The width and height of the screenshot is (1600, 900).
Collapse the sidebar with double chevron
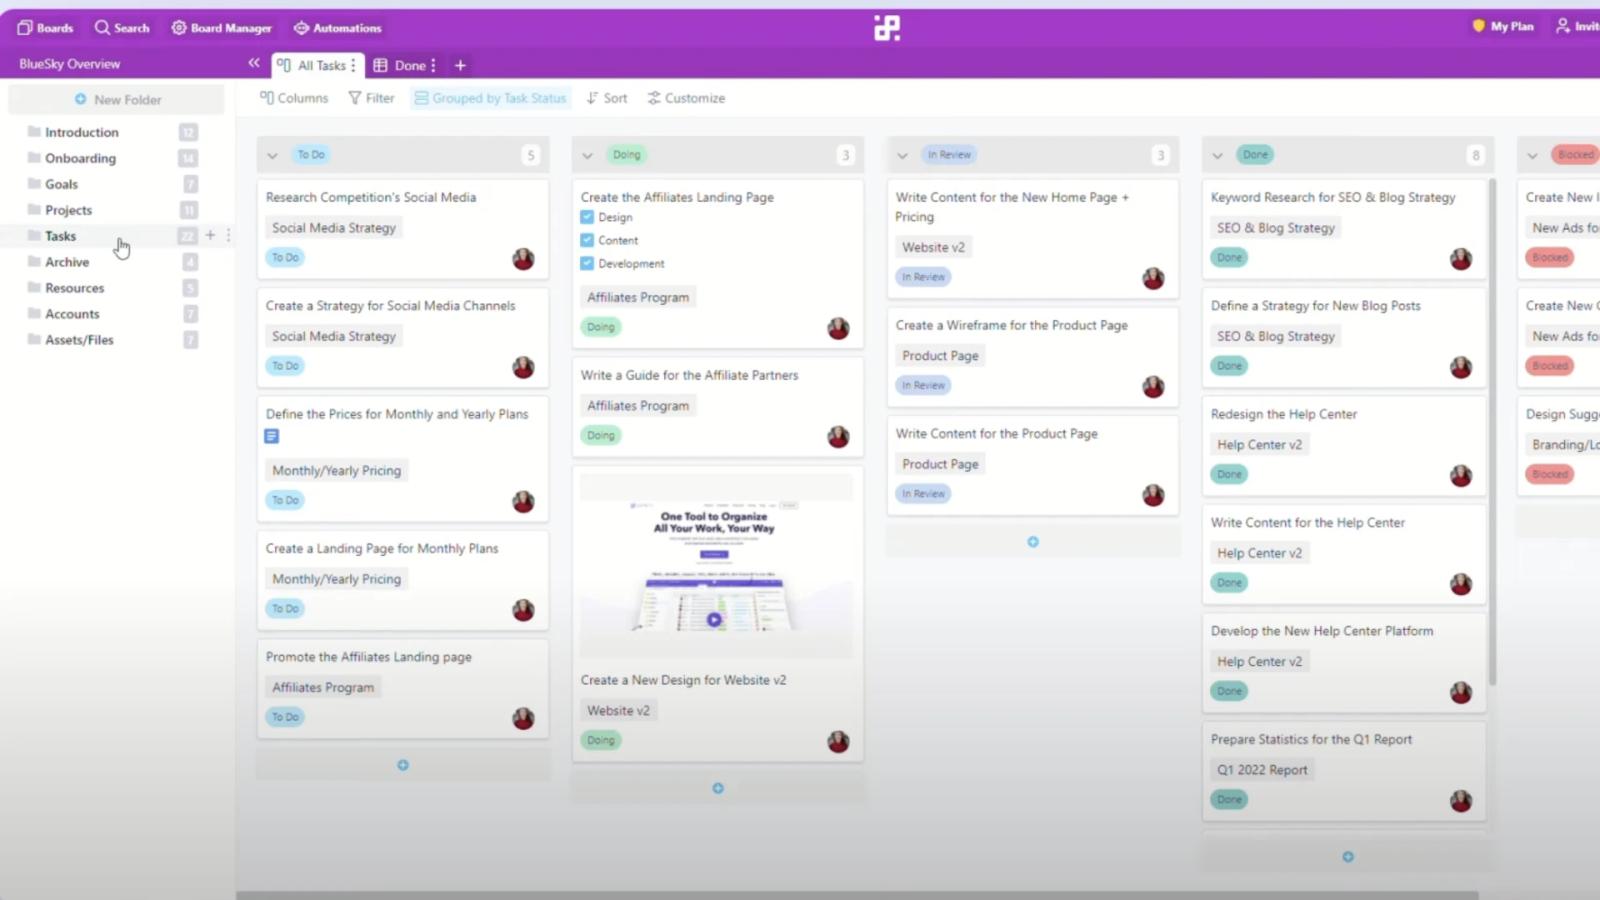pos(254,63)
